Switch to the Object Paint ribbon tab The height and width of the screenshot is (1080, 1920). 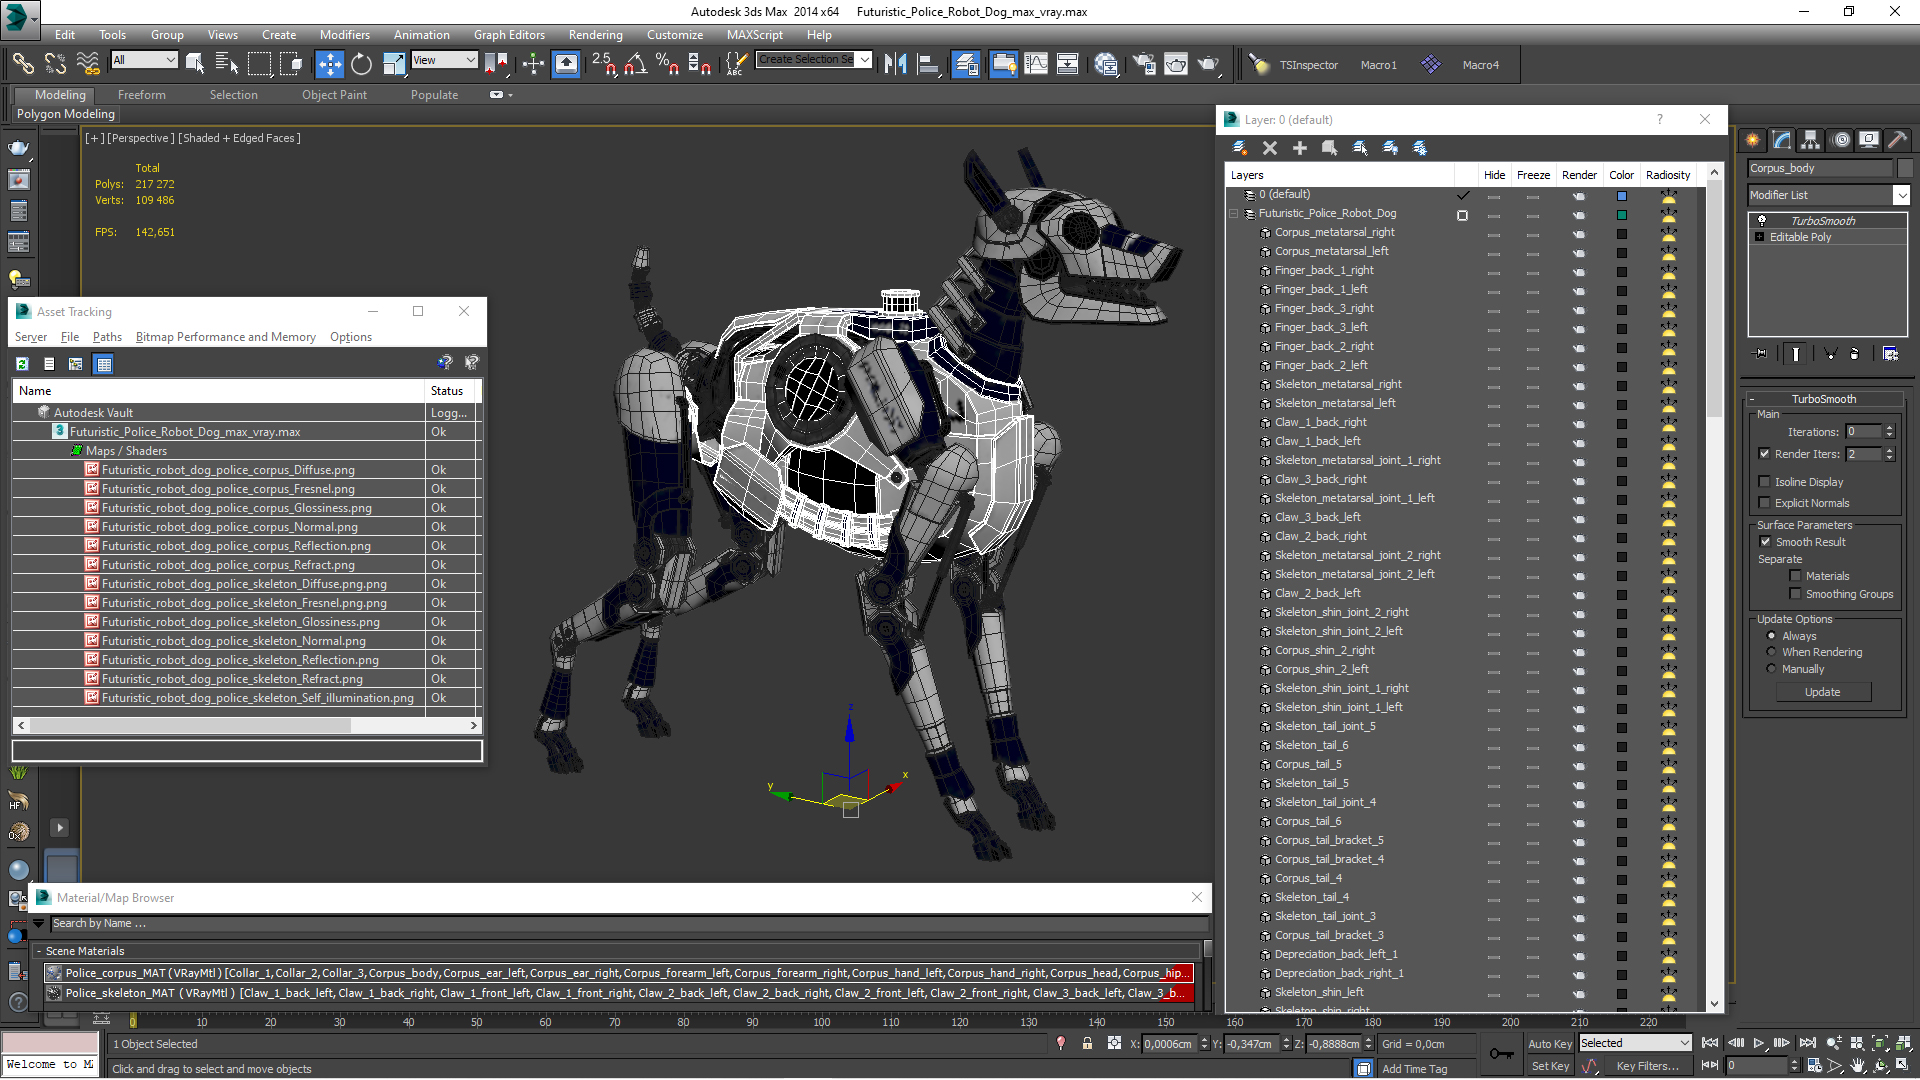point(334,95)
